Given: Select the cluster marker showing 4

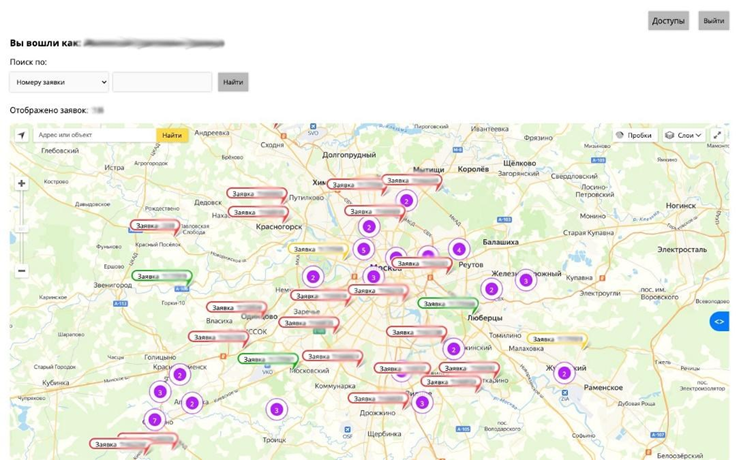Looking at the screenshot, I should (x=459, y=249).
